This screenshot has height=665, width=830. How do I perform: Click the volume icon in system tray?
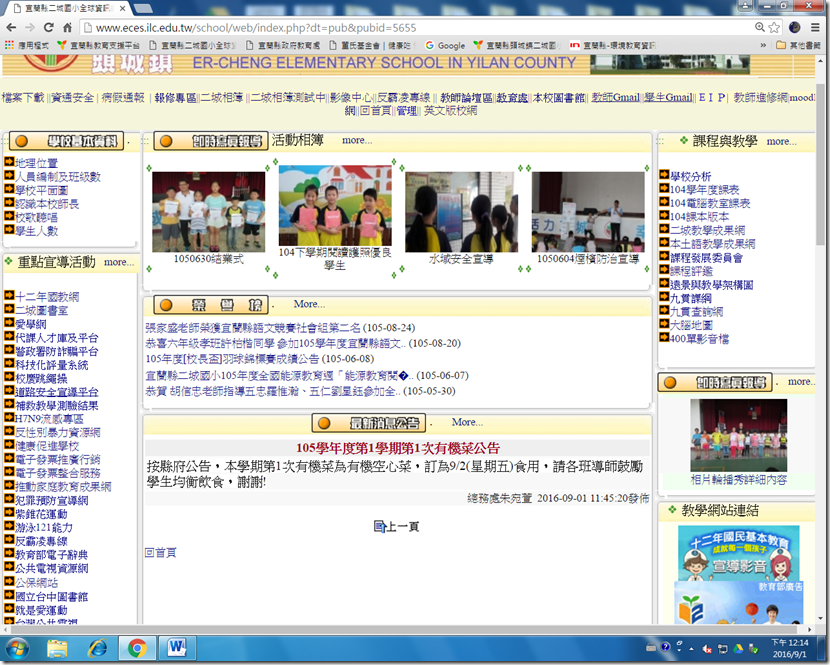pos(707,648)
